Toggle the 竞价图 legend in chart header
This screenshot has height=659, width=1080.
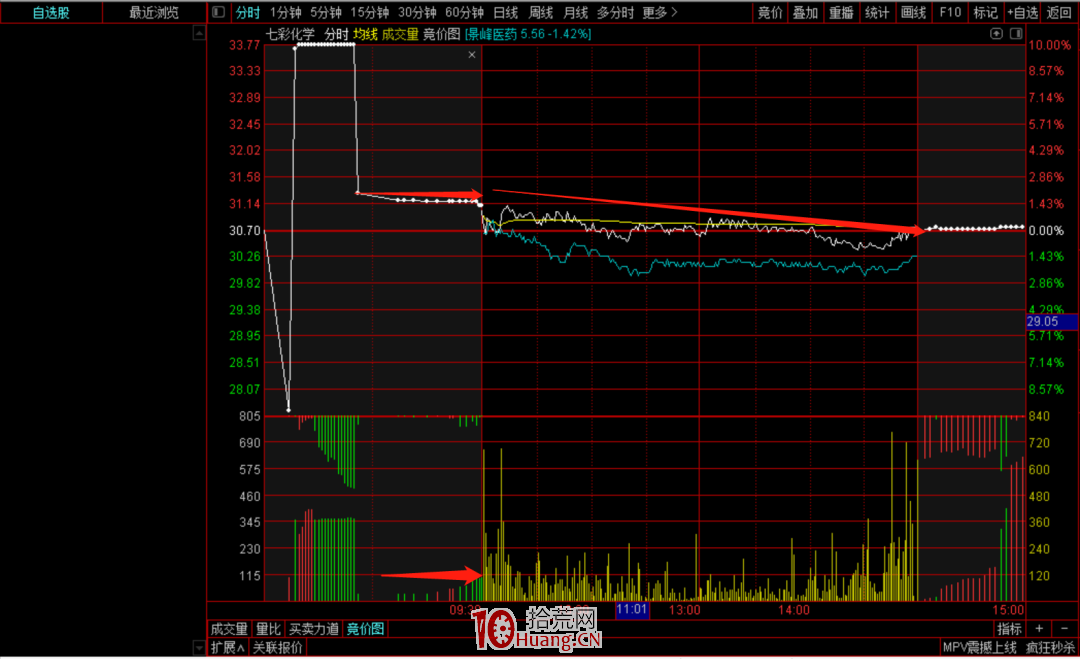(x=442, y=34)
